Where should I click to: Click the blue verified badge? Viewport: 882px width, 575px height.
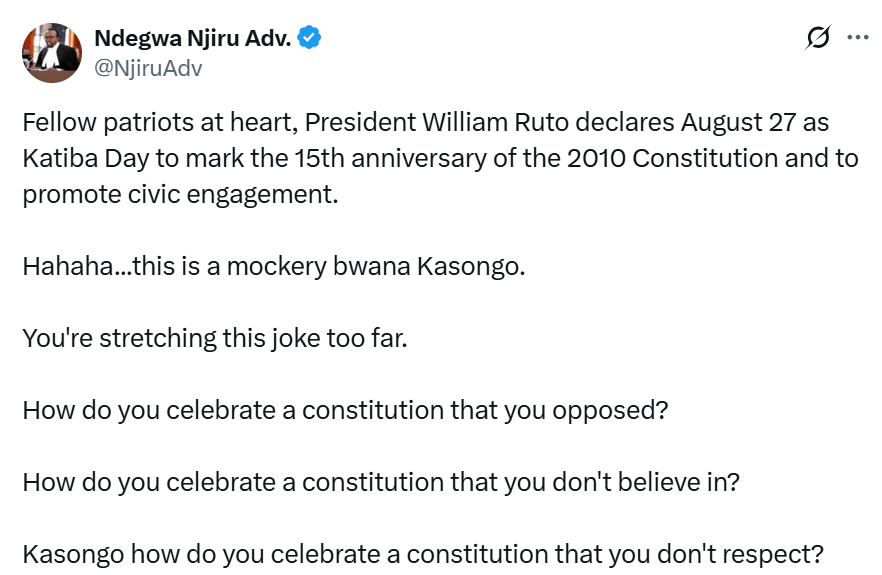point(310,39)
